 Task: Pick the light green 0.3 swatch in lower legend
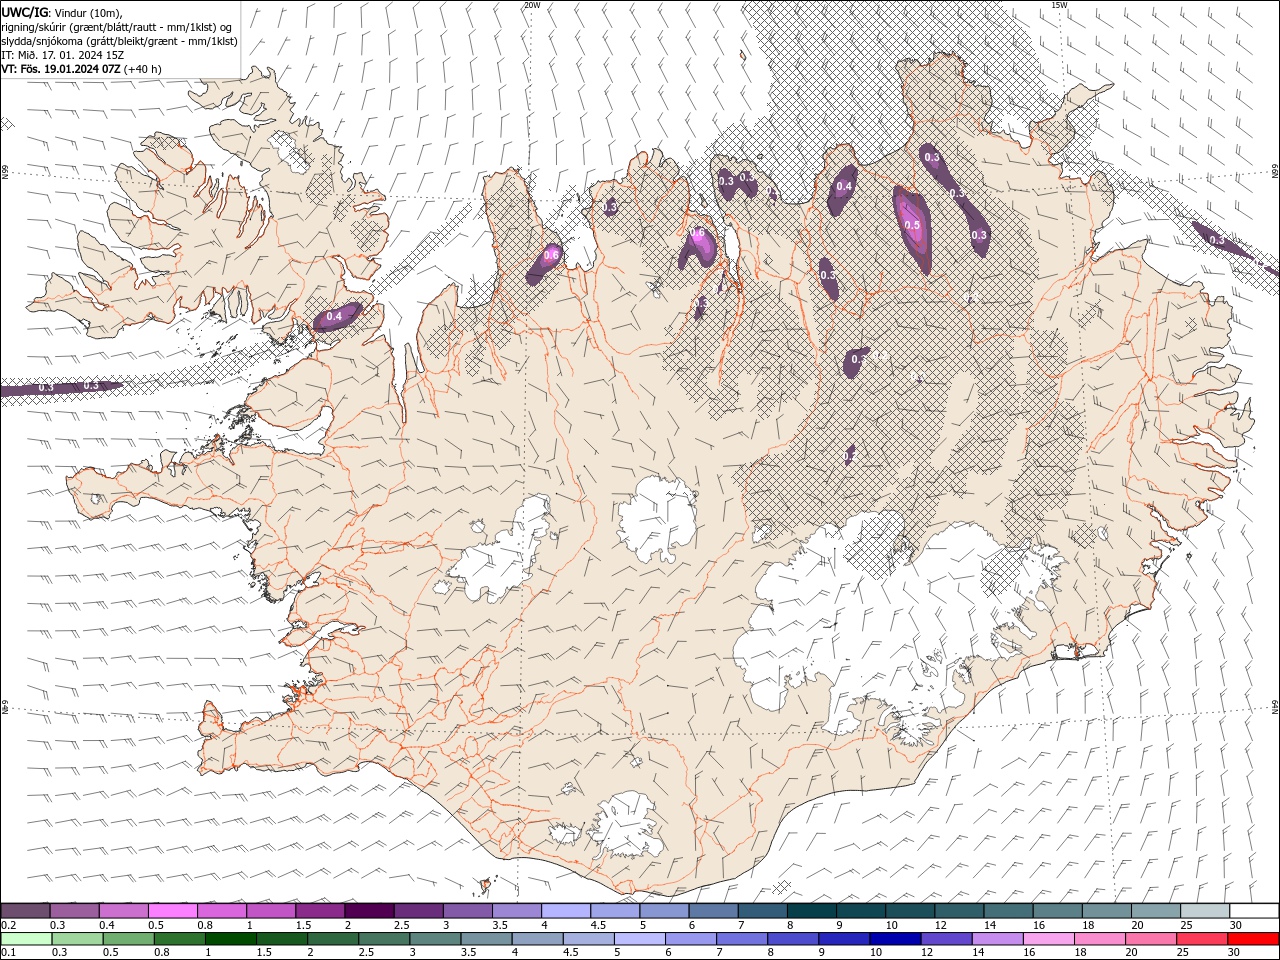77,939
